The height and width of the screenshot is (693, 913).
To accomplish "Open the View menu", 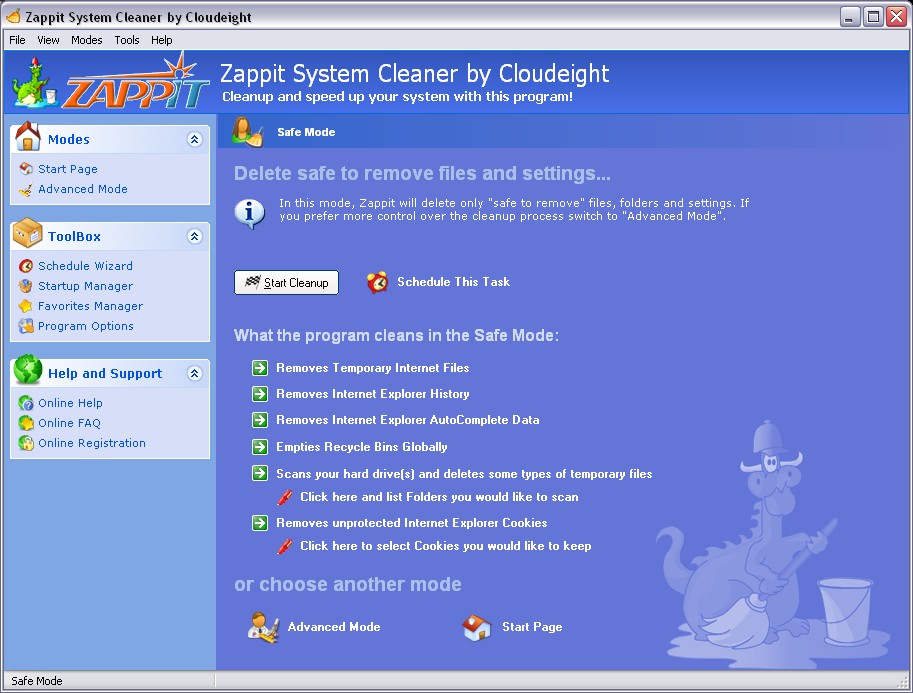I will (48, 40).
